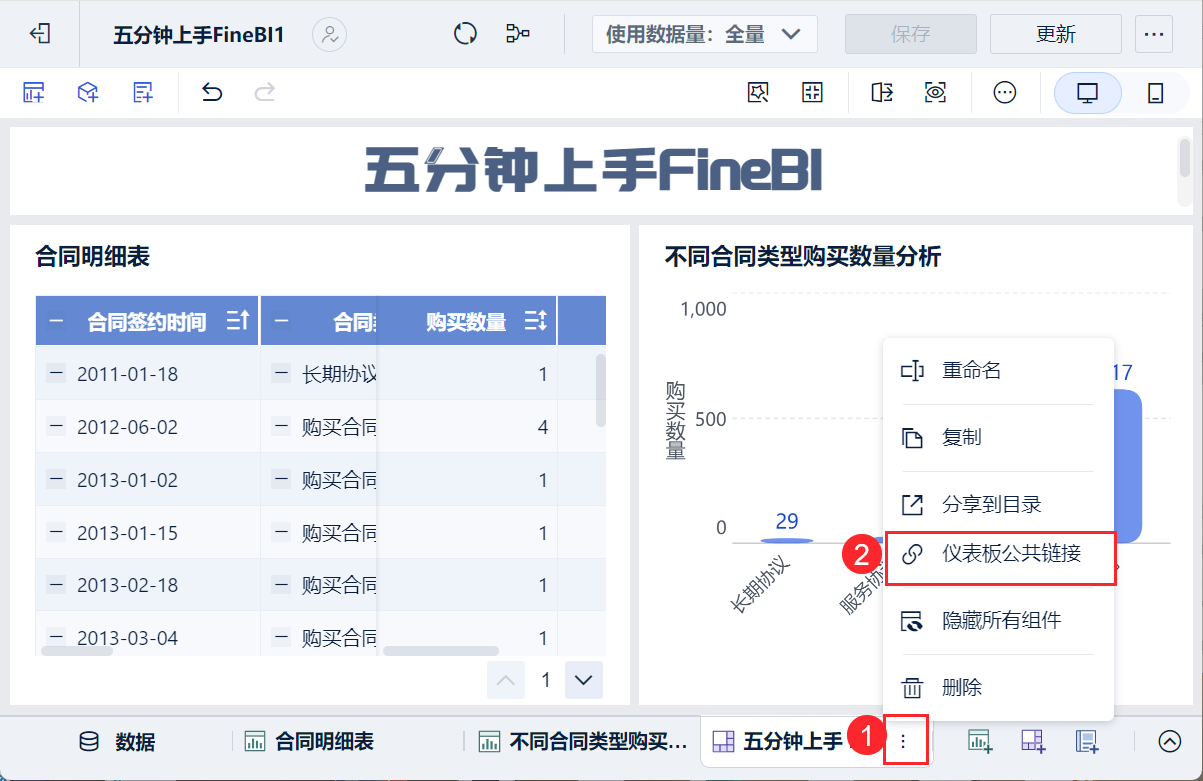Switch to the 数据 tab
1203x781 pixels.
coord(118,741)
